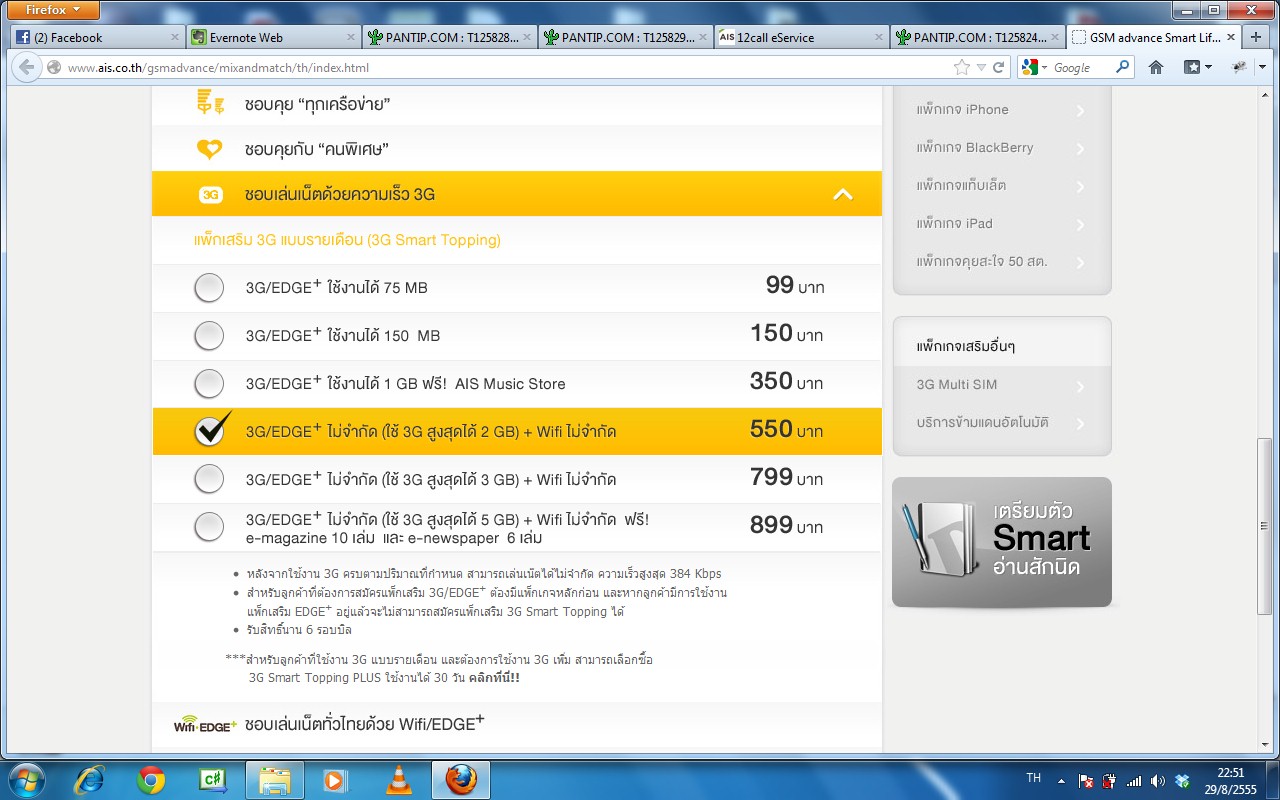Show hidden tray icons arrow

coord(1062,781)
